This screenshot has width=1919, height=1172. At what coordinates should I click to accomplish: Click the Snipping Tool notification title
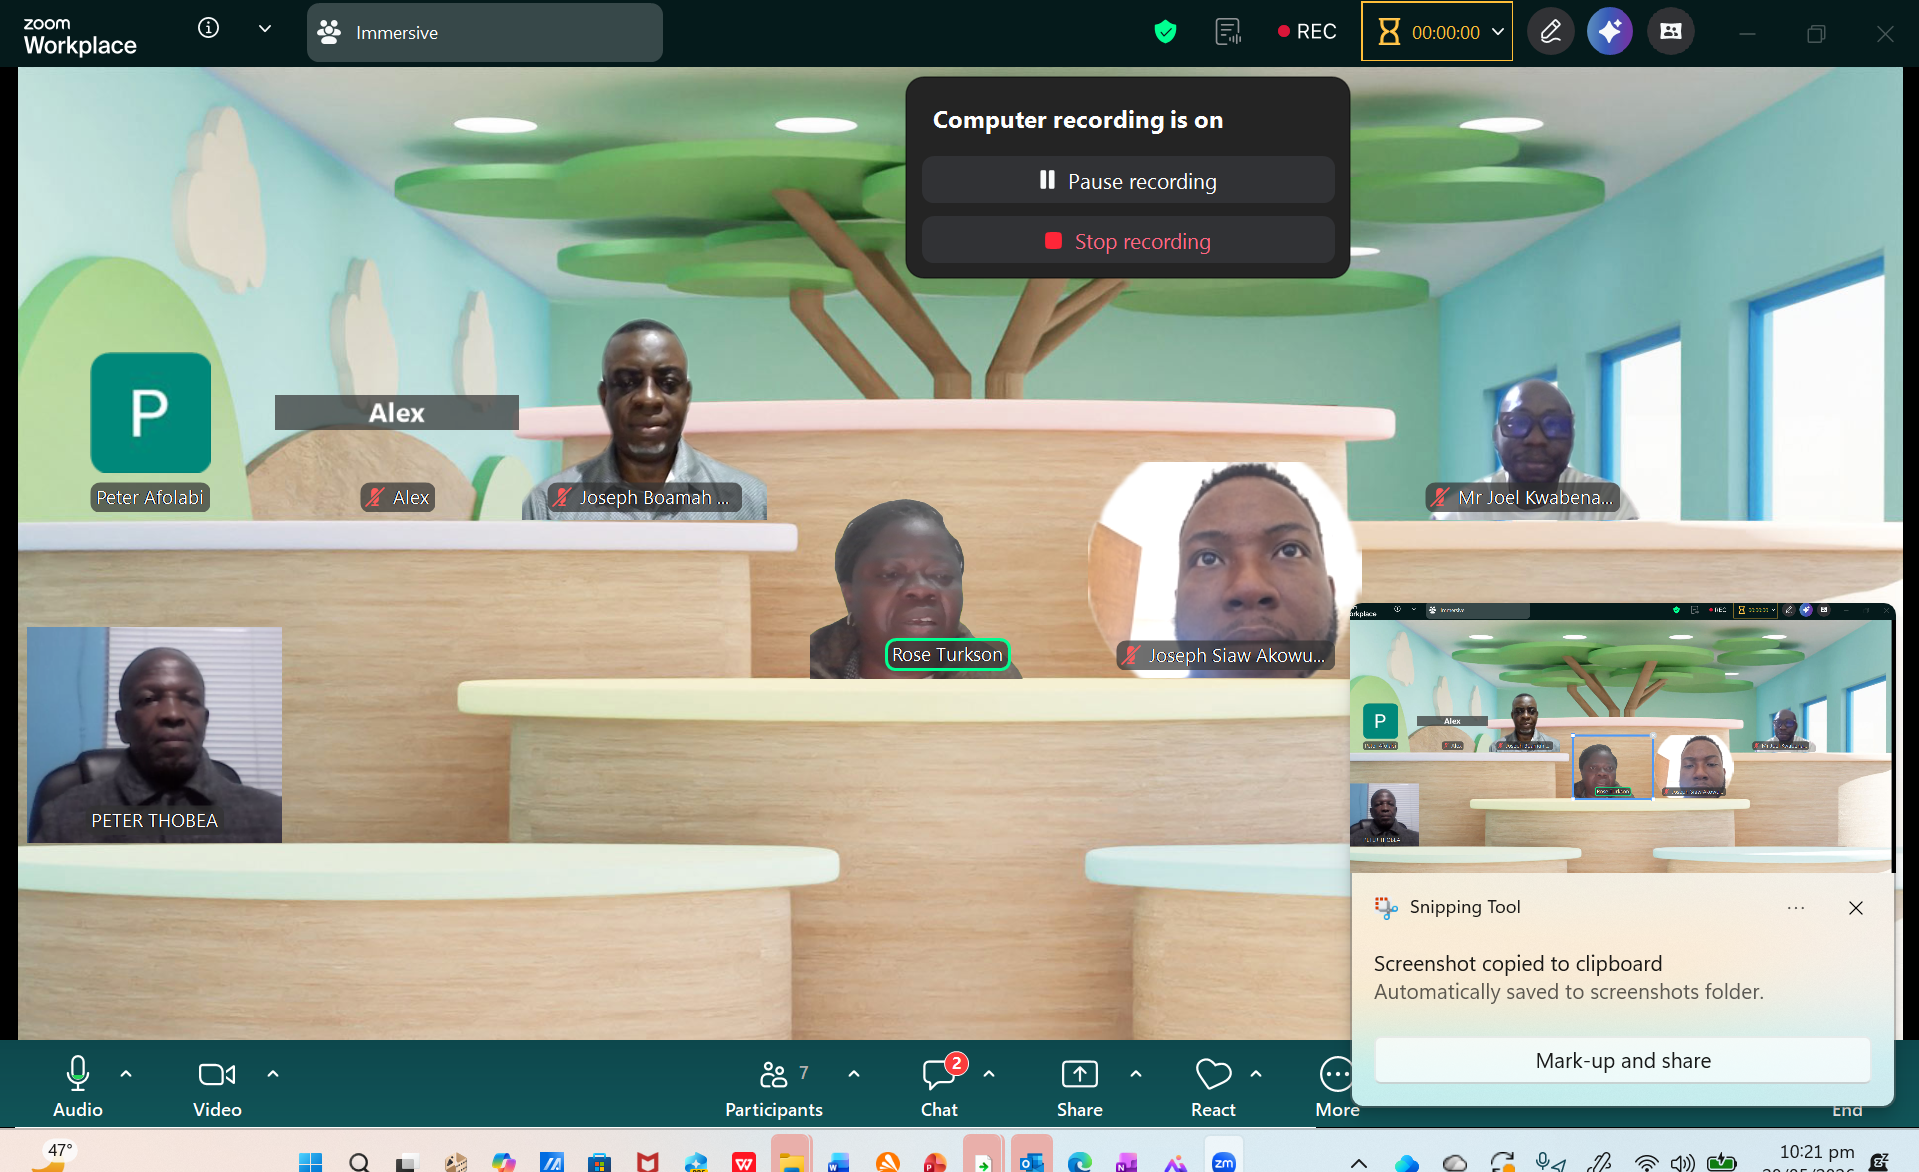tap(1465, 907)
